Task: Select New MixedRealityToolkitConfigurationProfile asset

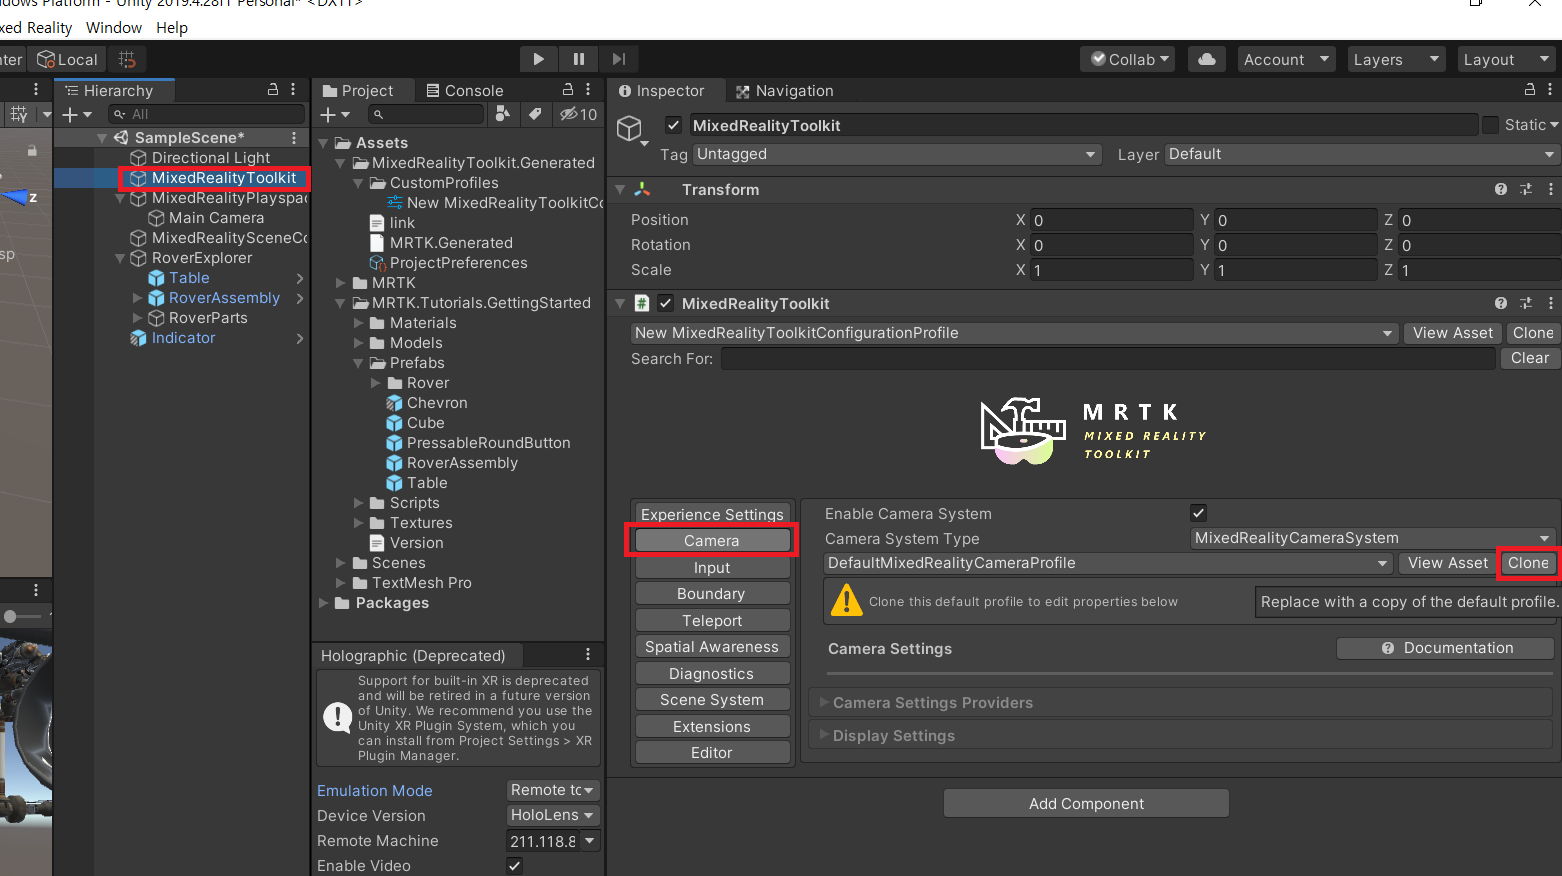Action: coord(495,203)
